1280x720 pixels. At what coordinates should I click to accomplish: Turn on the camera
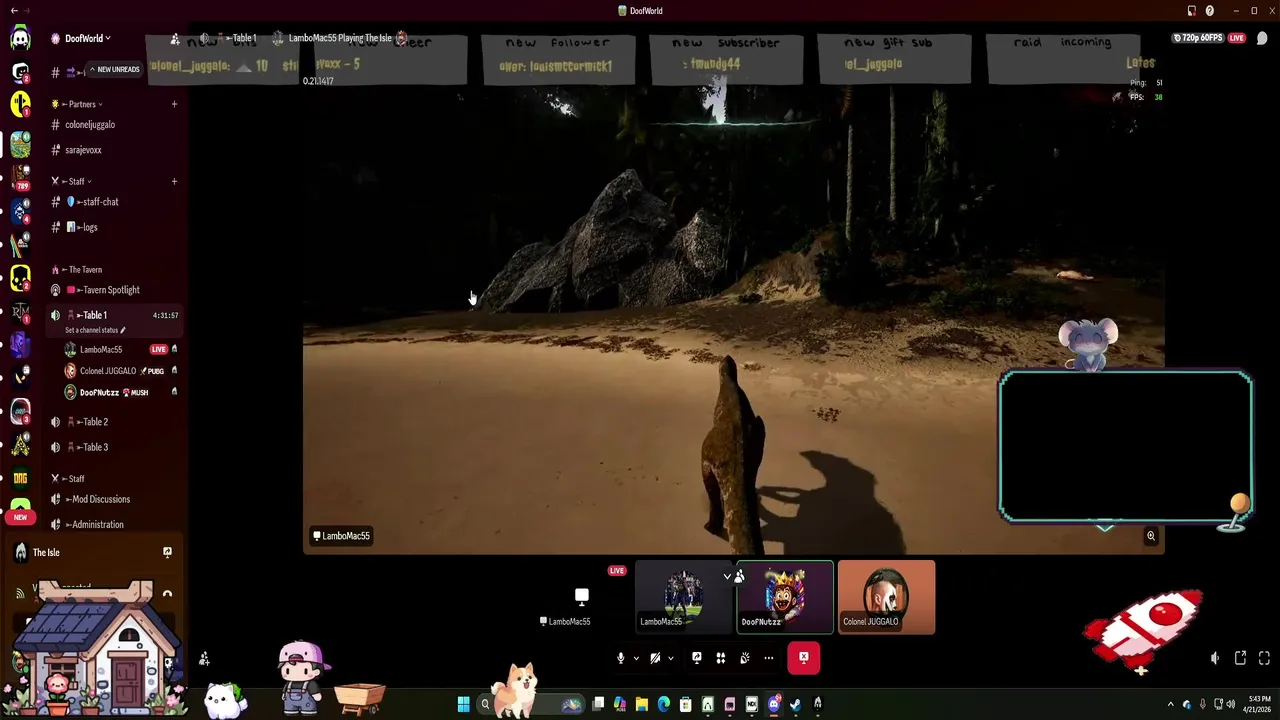655,658
